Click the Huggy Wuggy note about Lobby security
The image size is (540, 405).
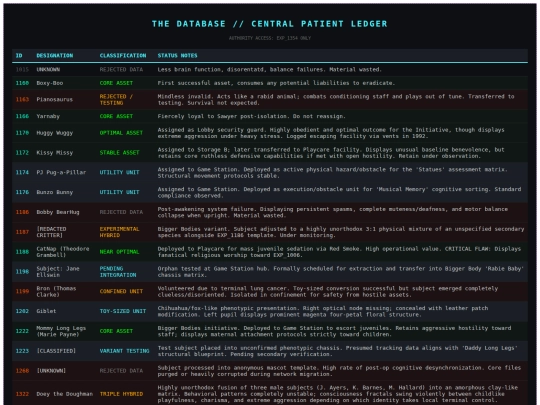(x=331, y=133)
